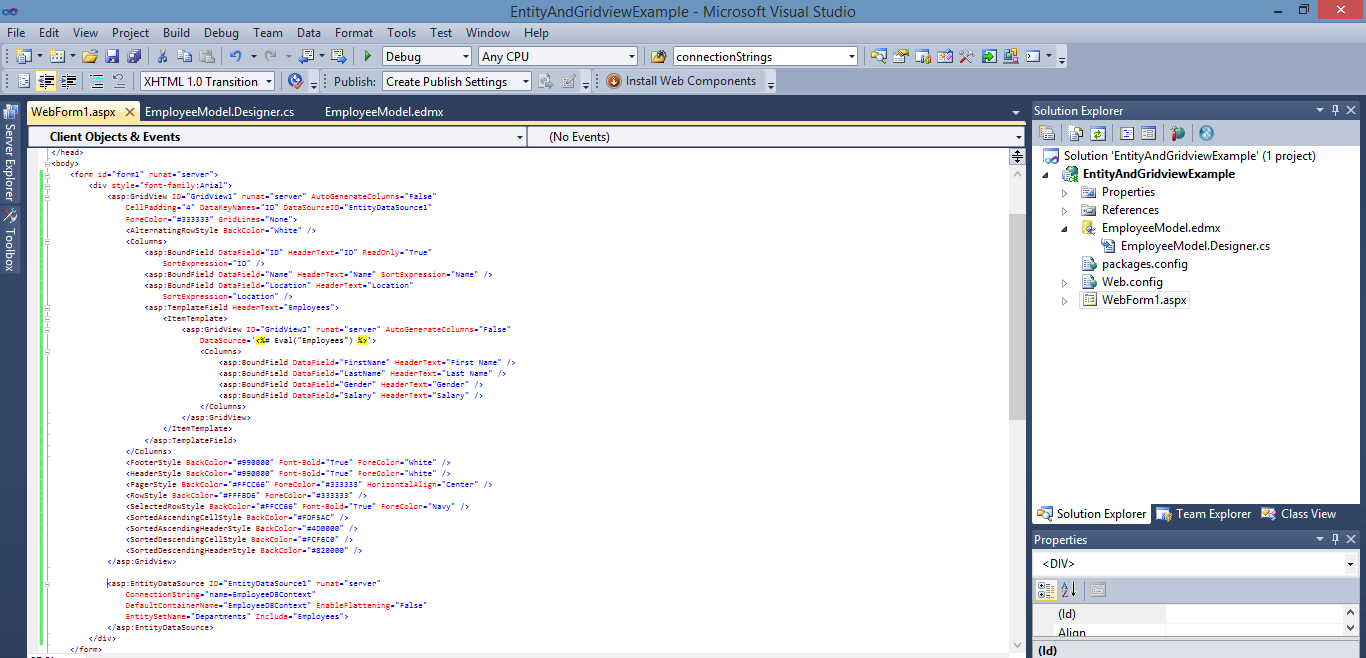Start debugging with the green play icon

368,56
